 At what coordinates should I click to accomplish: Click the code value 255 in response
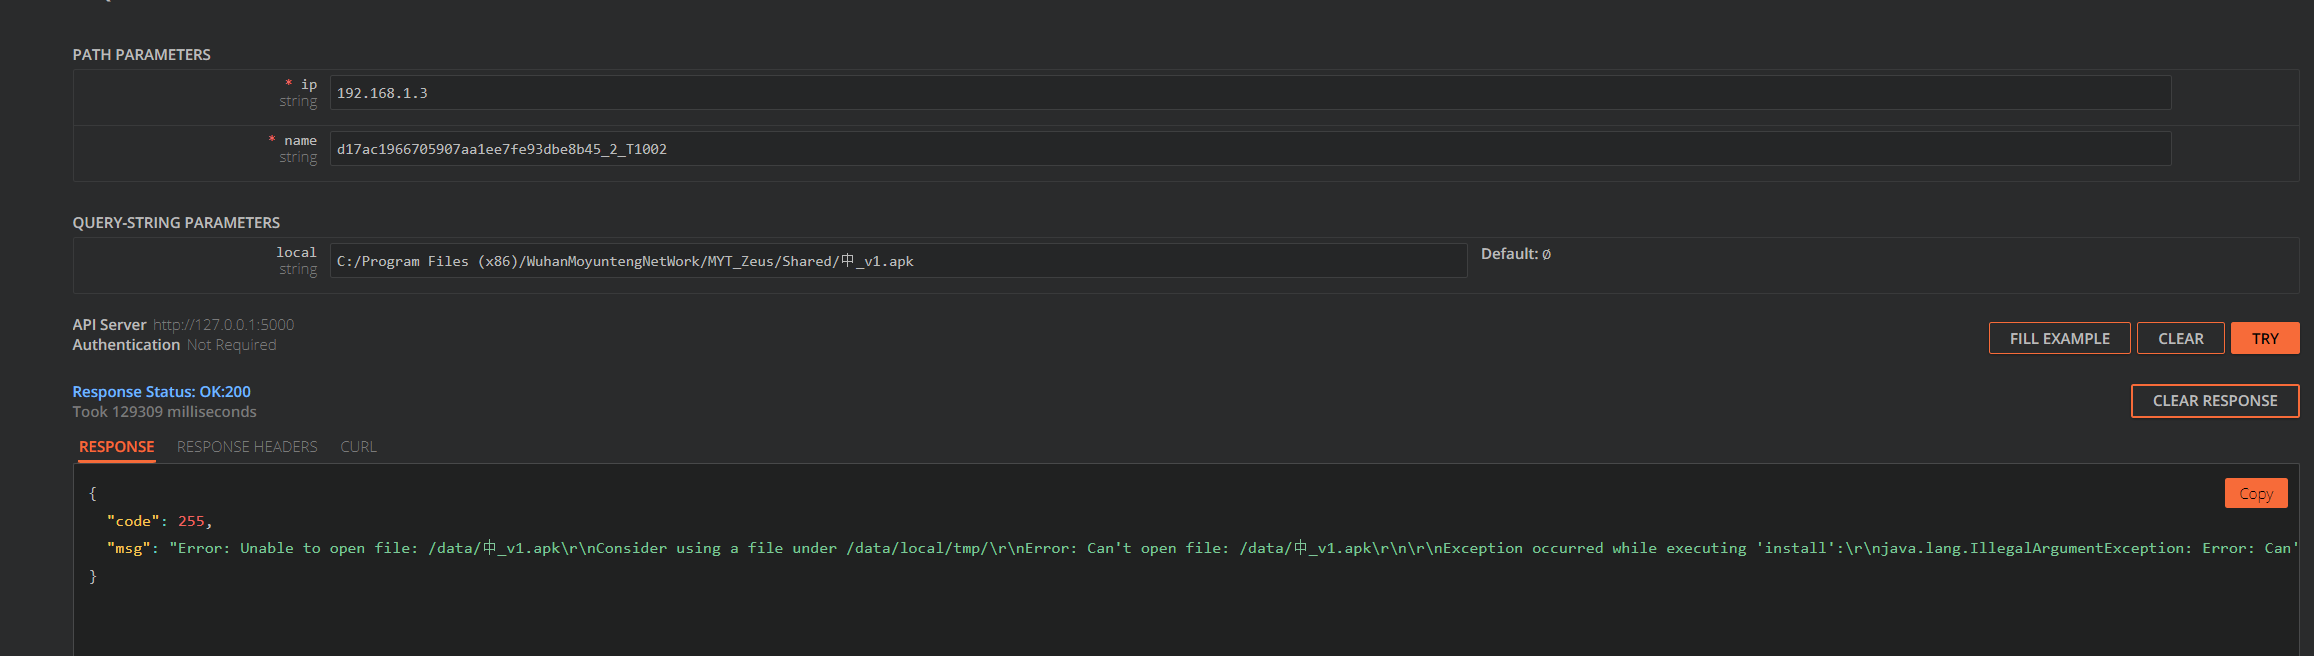(x=191, y=521)
